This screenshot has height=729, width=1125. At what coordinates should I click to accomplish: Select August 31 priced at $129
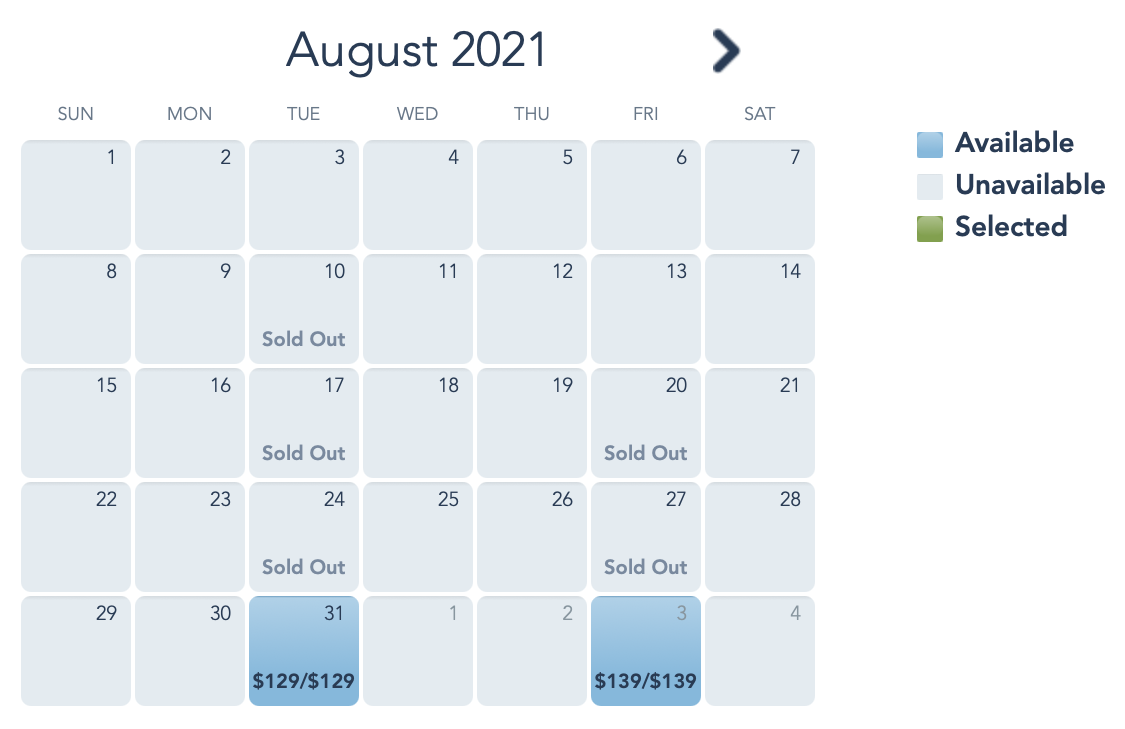[304, 651]
